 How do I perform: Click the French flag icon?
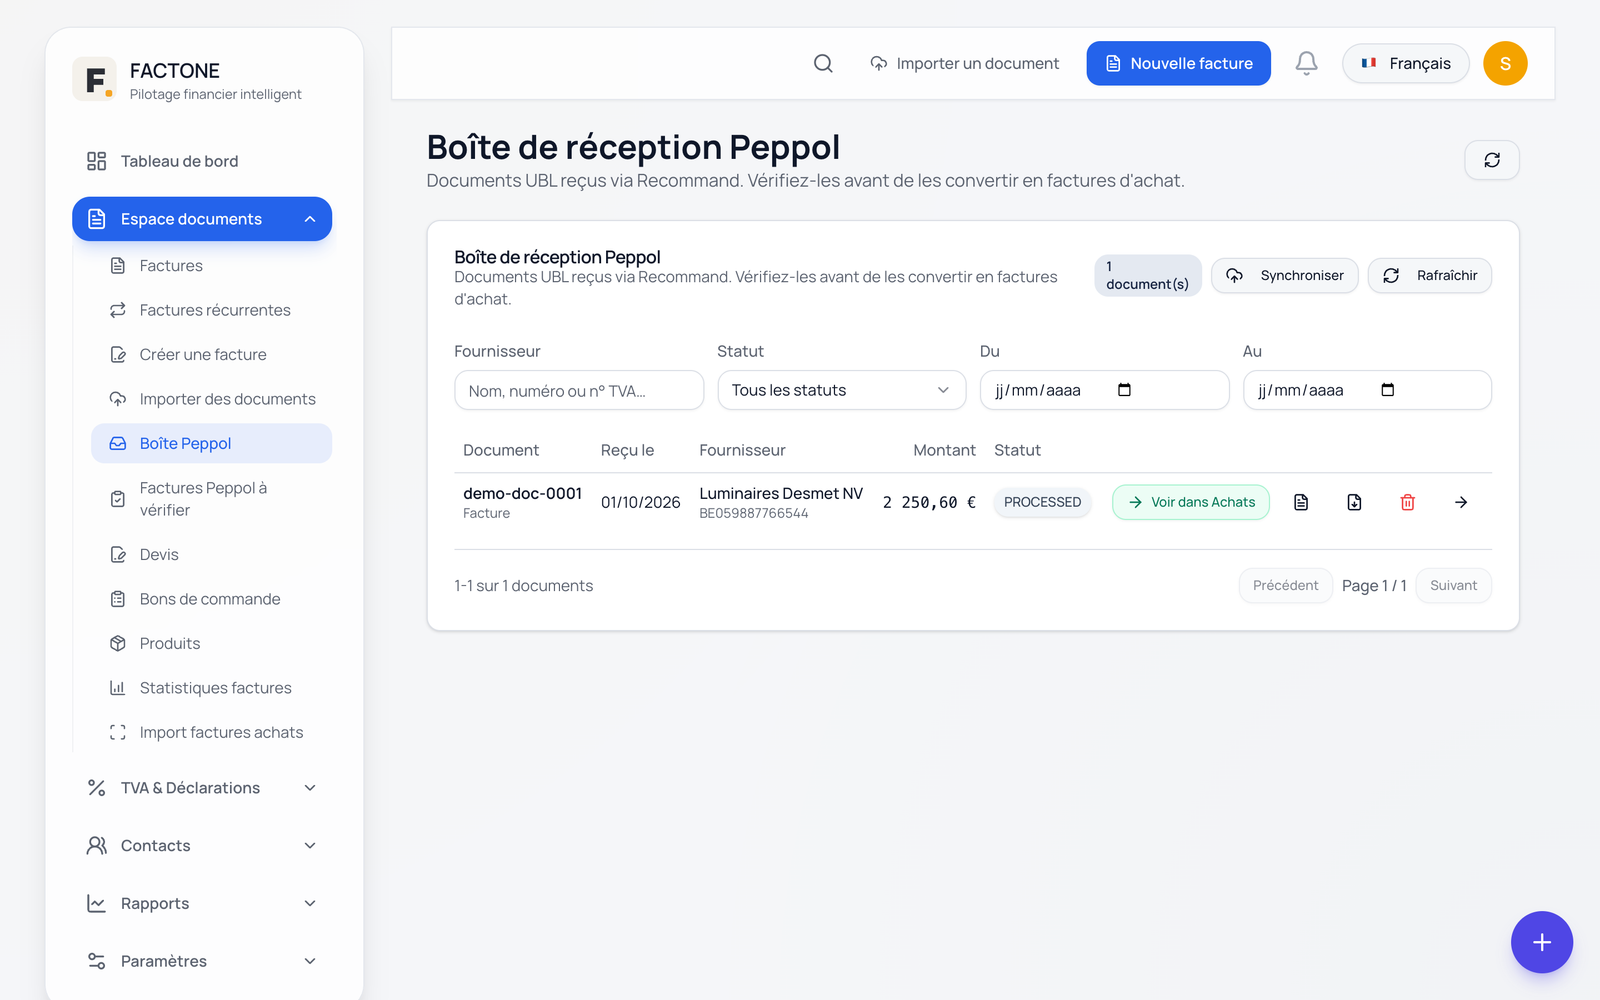point(1369,63)
